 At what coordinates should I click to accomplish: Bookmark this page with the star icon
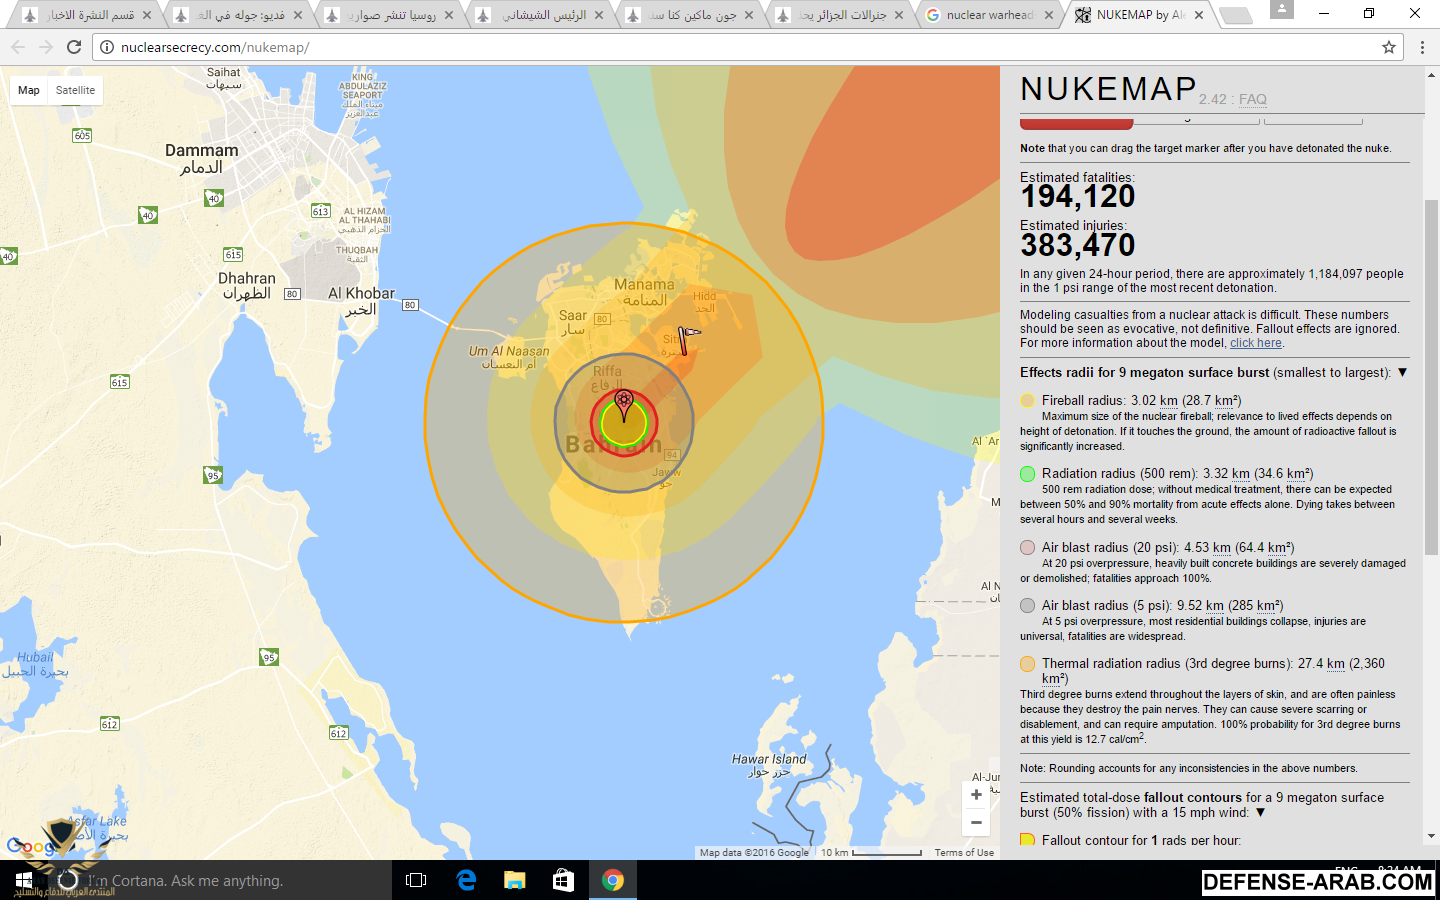[x=1388, y=47]
